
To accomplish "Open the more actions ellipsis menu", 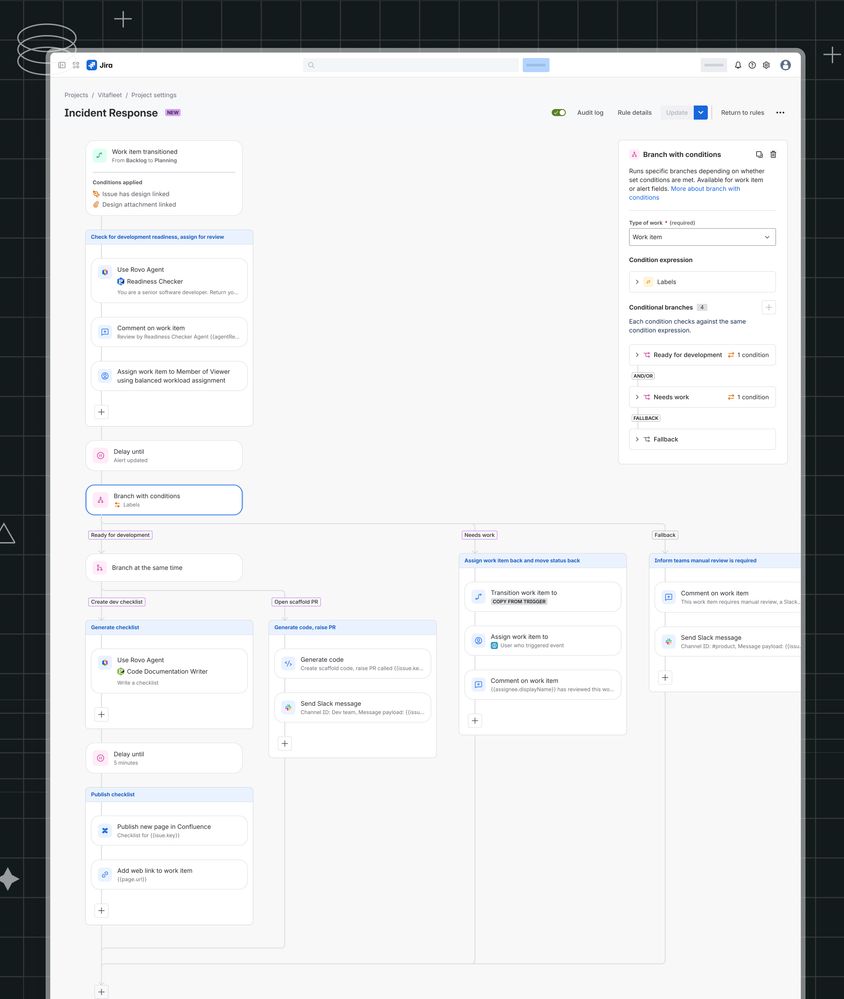I will 780,113.
